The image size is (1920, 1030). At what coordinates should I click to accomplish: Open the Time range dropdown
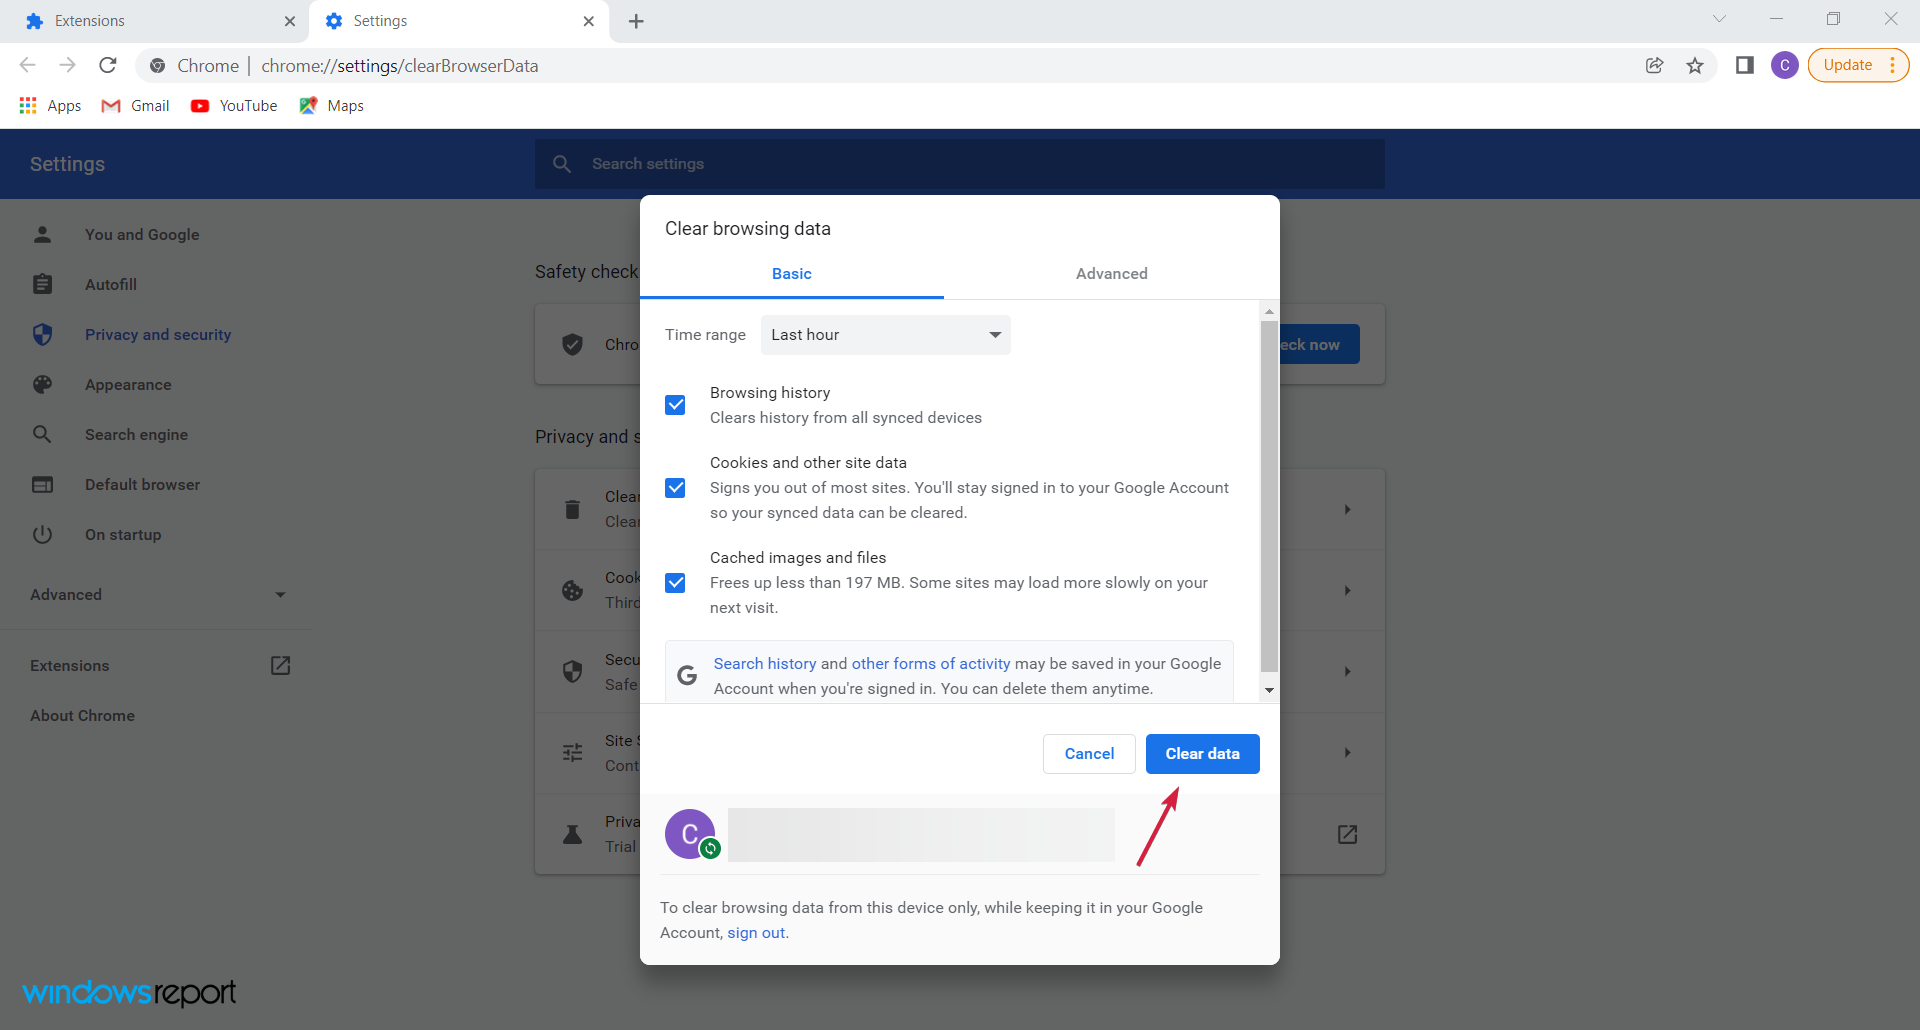pos(886,334)
